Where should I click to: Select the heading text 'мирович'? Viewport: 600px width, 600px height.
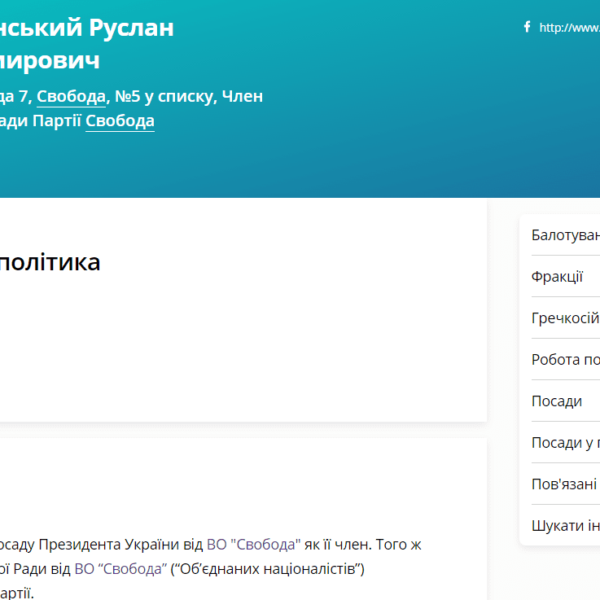click(50, 60)
